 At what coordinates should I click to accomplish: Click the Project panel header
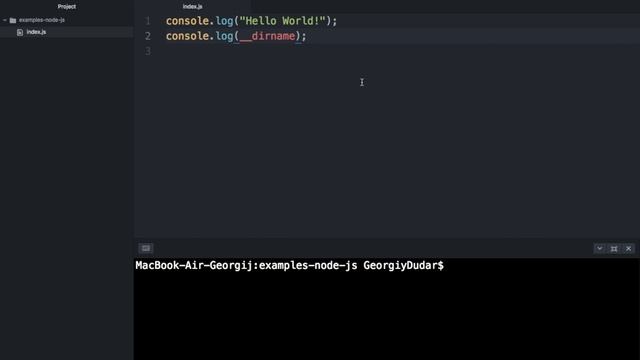point(67,7)
